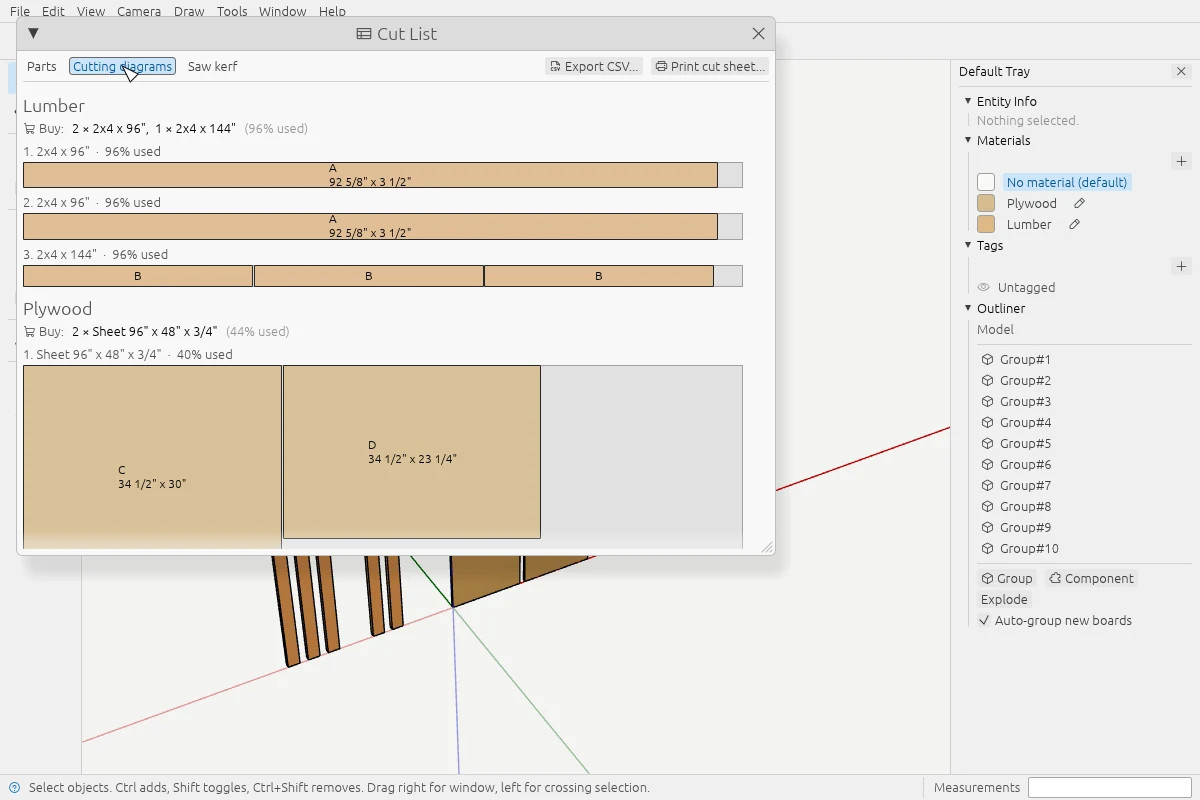1200x800 pixels.
Task: Toggle Auto-group new boards checkbox
Action: tap(984, 621)
